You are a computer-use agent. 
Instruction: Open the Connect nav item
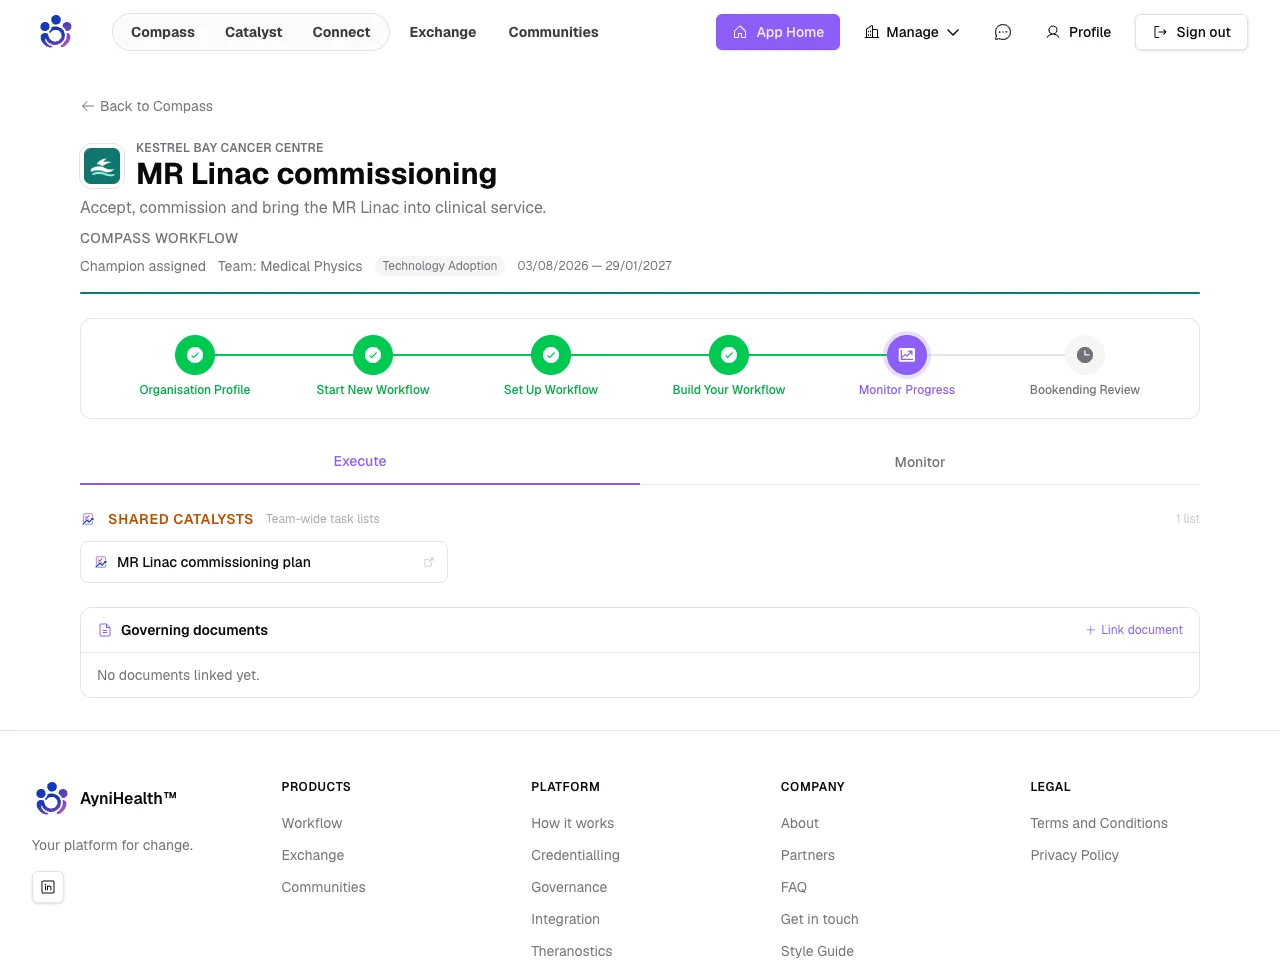coord(341,32)
